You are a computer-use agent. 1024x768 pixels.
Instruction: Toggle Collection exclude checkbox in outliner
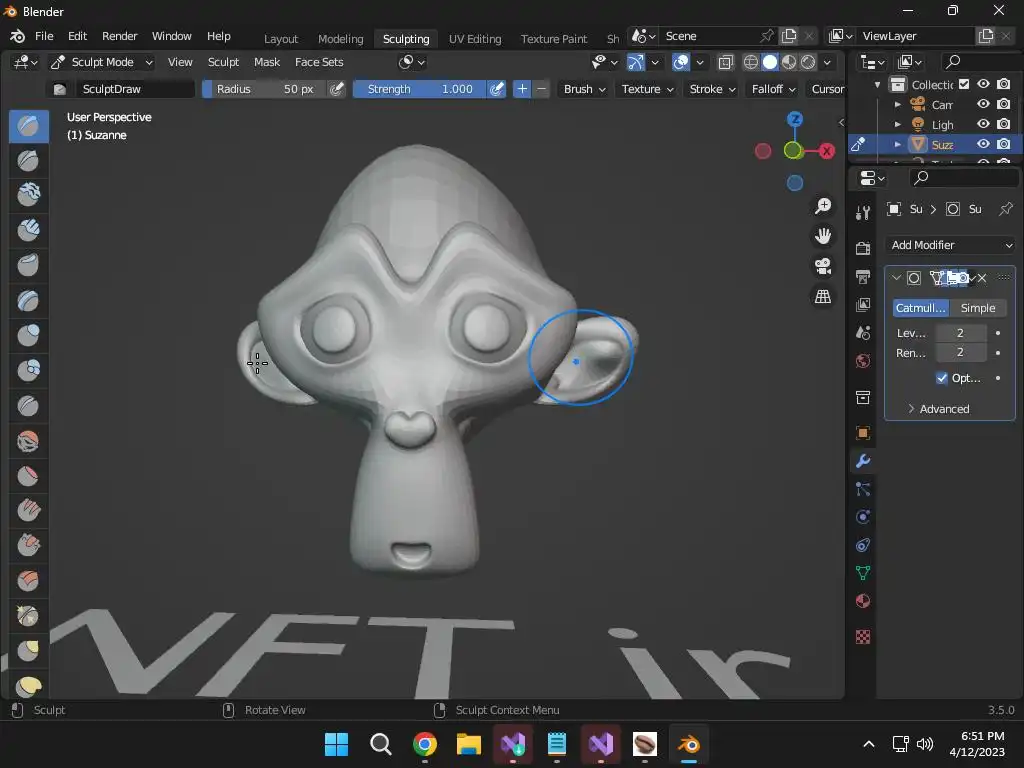[964, 84]
